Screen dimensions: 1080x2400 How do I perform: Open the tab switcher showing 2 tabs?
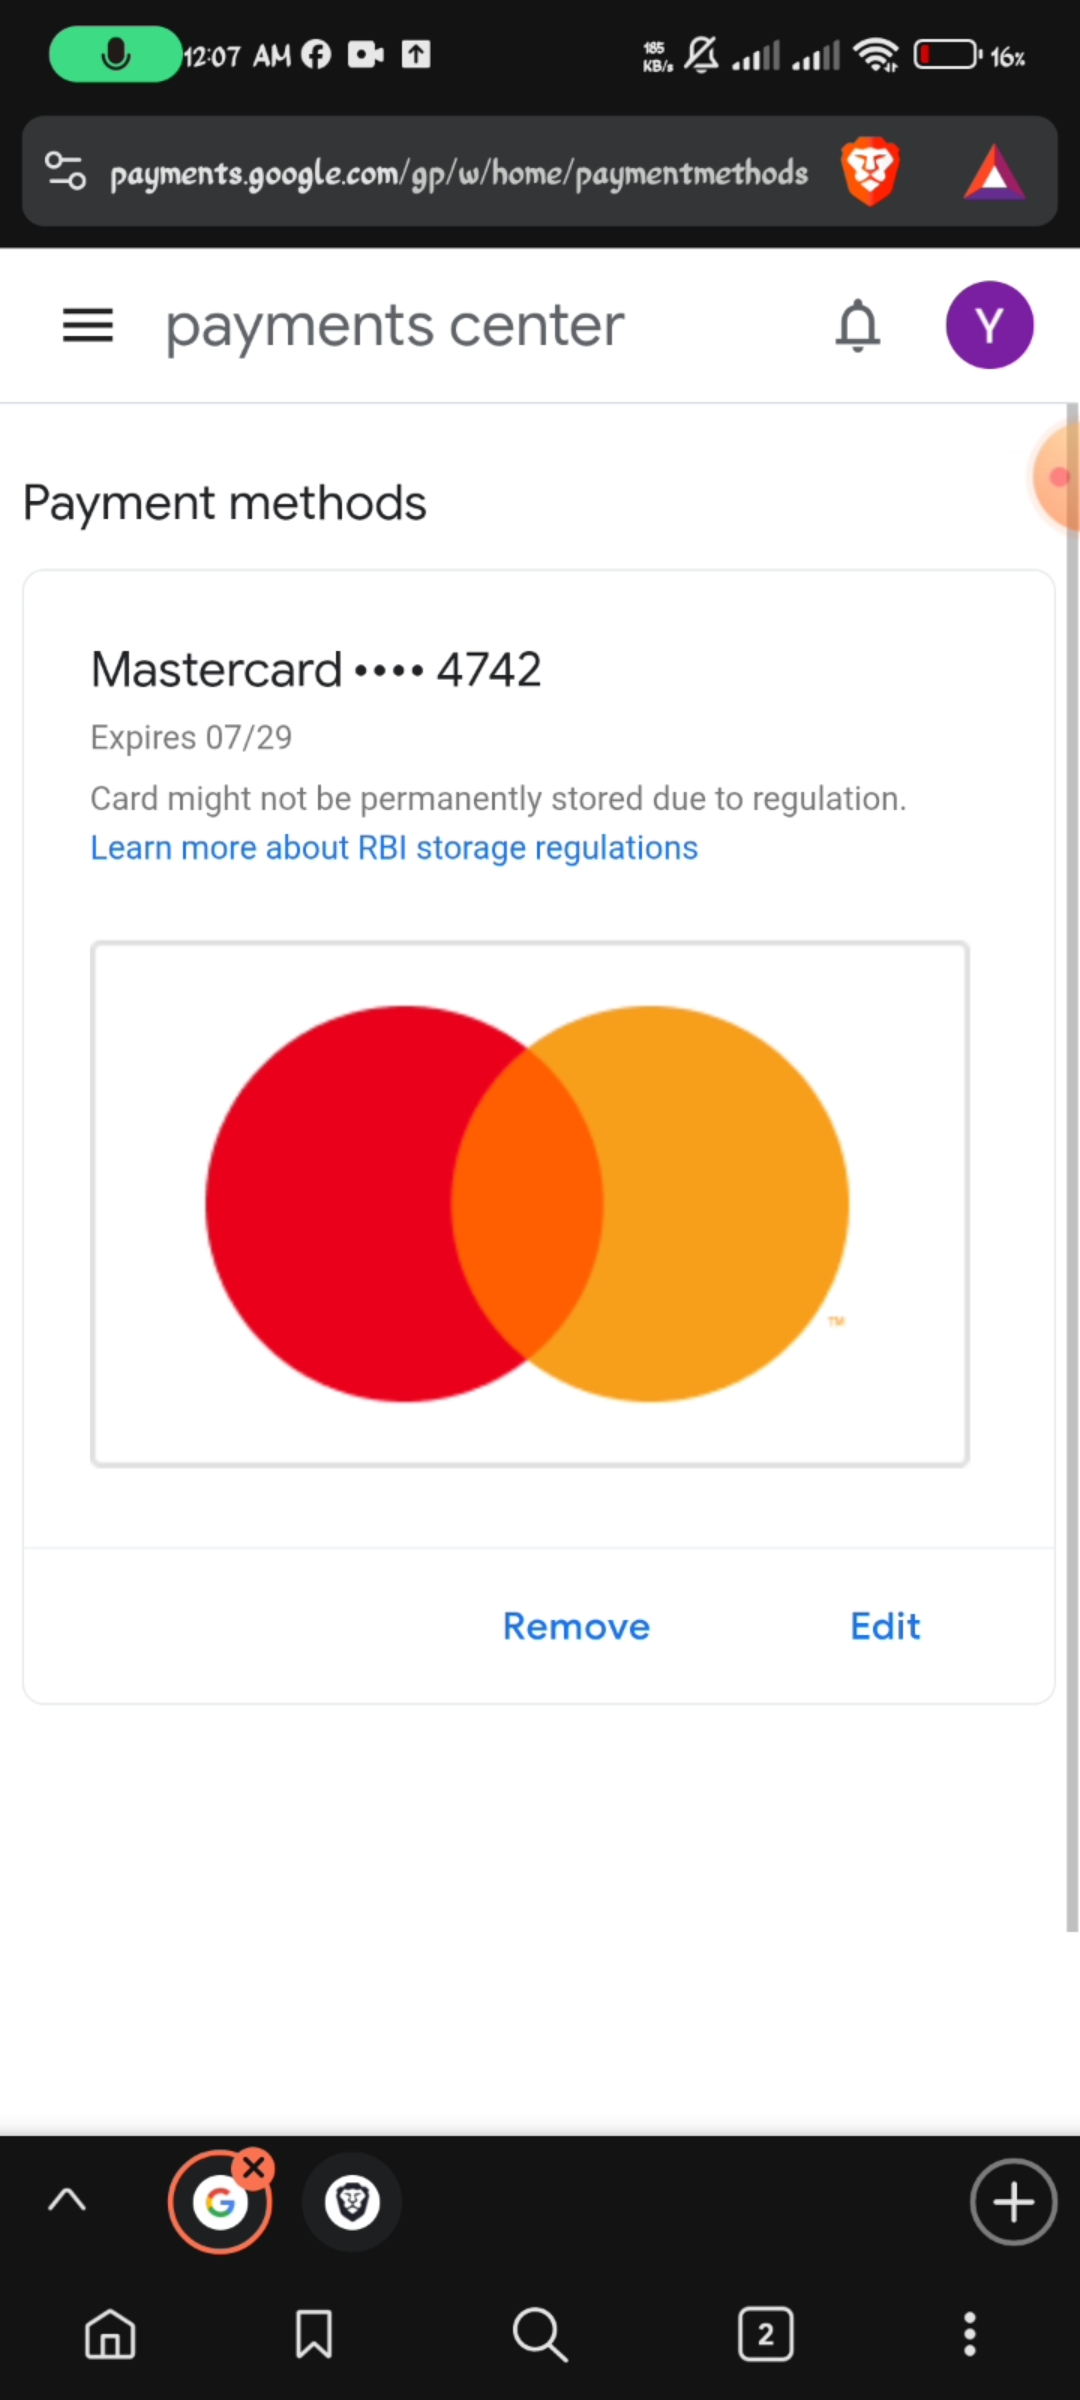tap(766, 2335)
